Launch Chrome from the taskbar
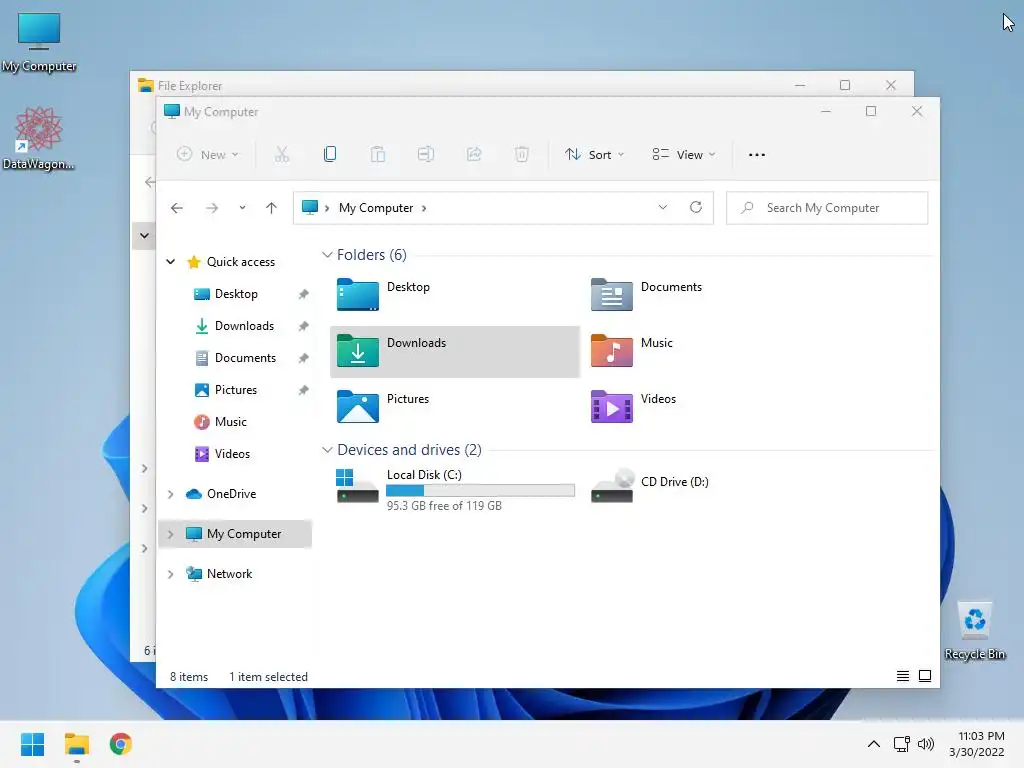Screen dimensions: 1024x768 tap(121, 744)
